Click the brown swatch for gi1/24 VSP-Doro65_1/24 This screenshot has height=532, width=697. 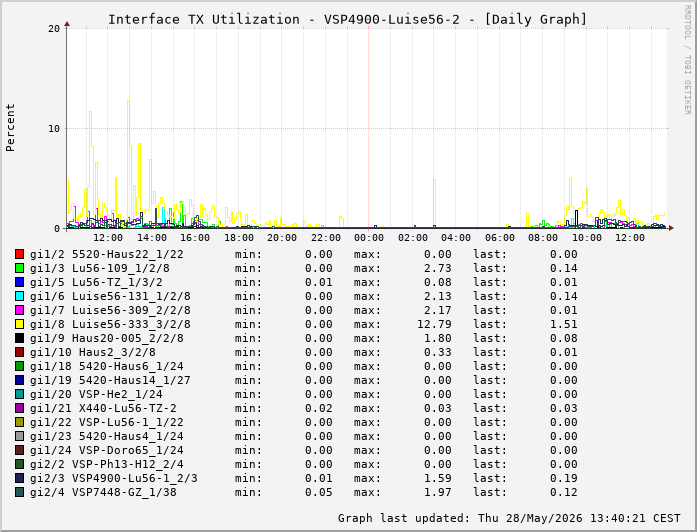19,450
